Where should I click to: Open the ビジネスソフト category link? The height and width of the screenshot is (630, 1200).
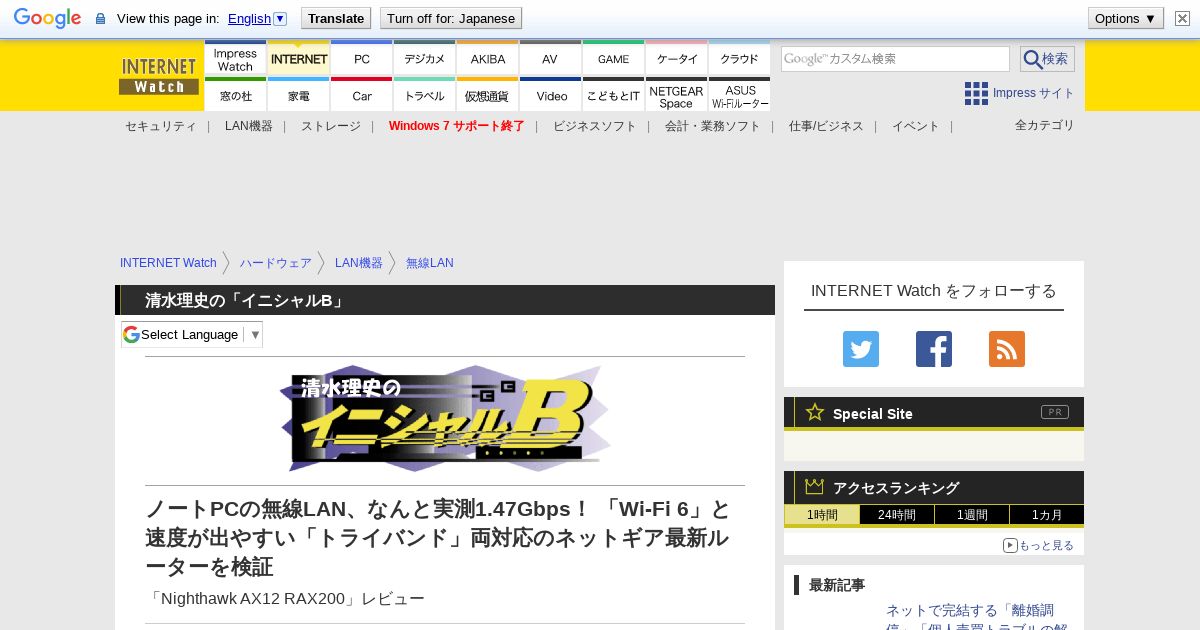point(595,126)
